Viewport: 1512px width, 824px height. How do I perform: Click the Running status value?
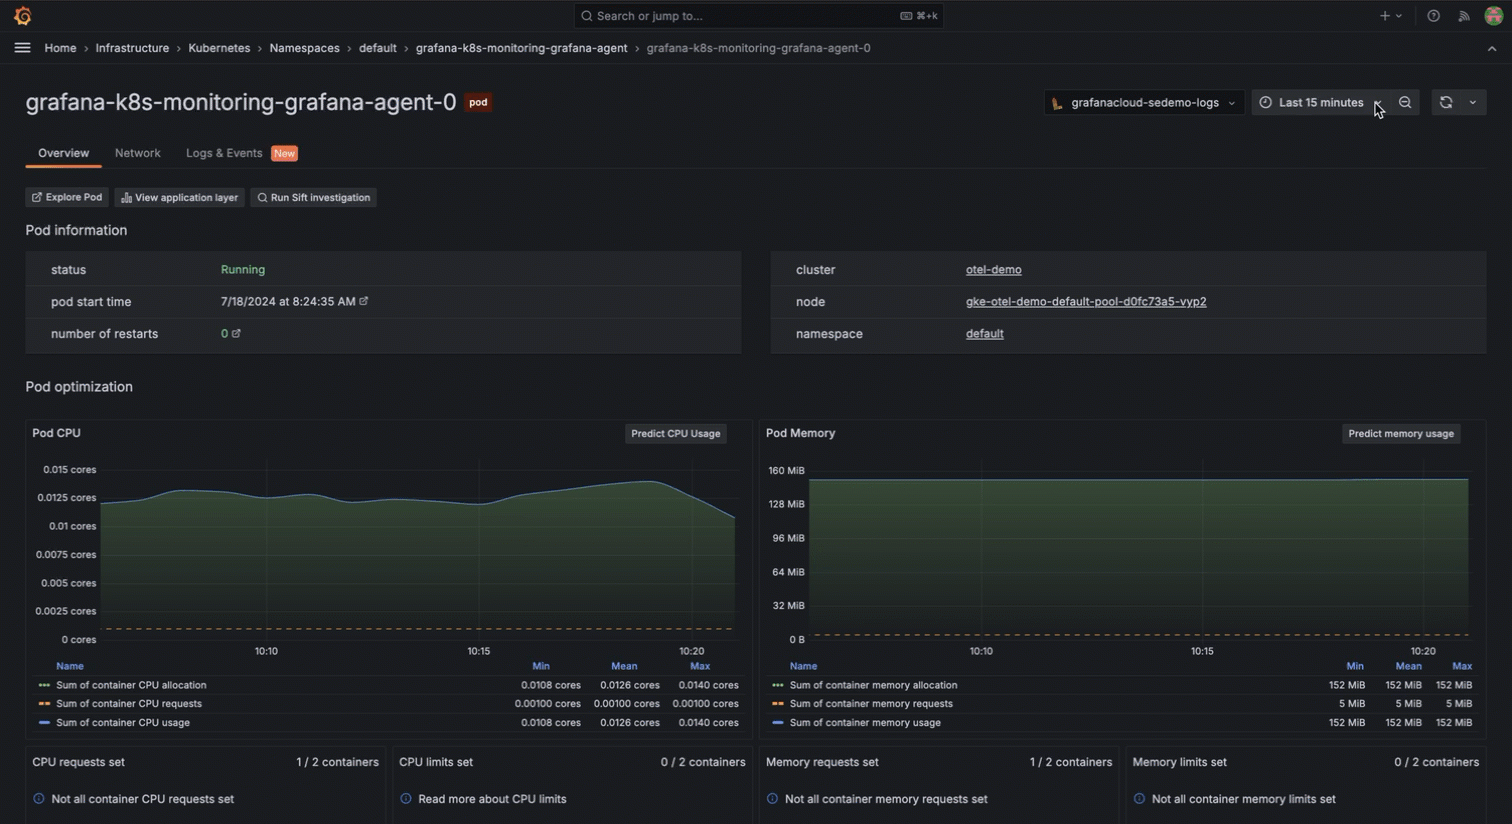tap(242, 269)
